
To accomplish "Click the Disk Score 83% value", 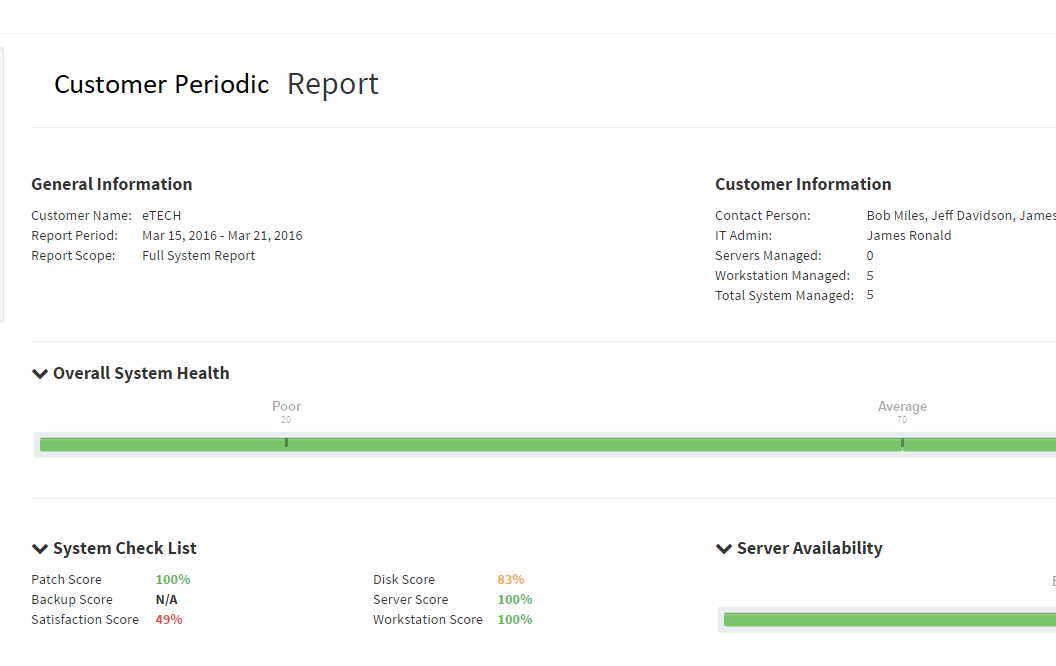I will coord(510,579).
